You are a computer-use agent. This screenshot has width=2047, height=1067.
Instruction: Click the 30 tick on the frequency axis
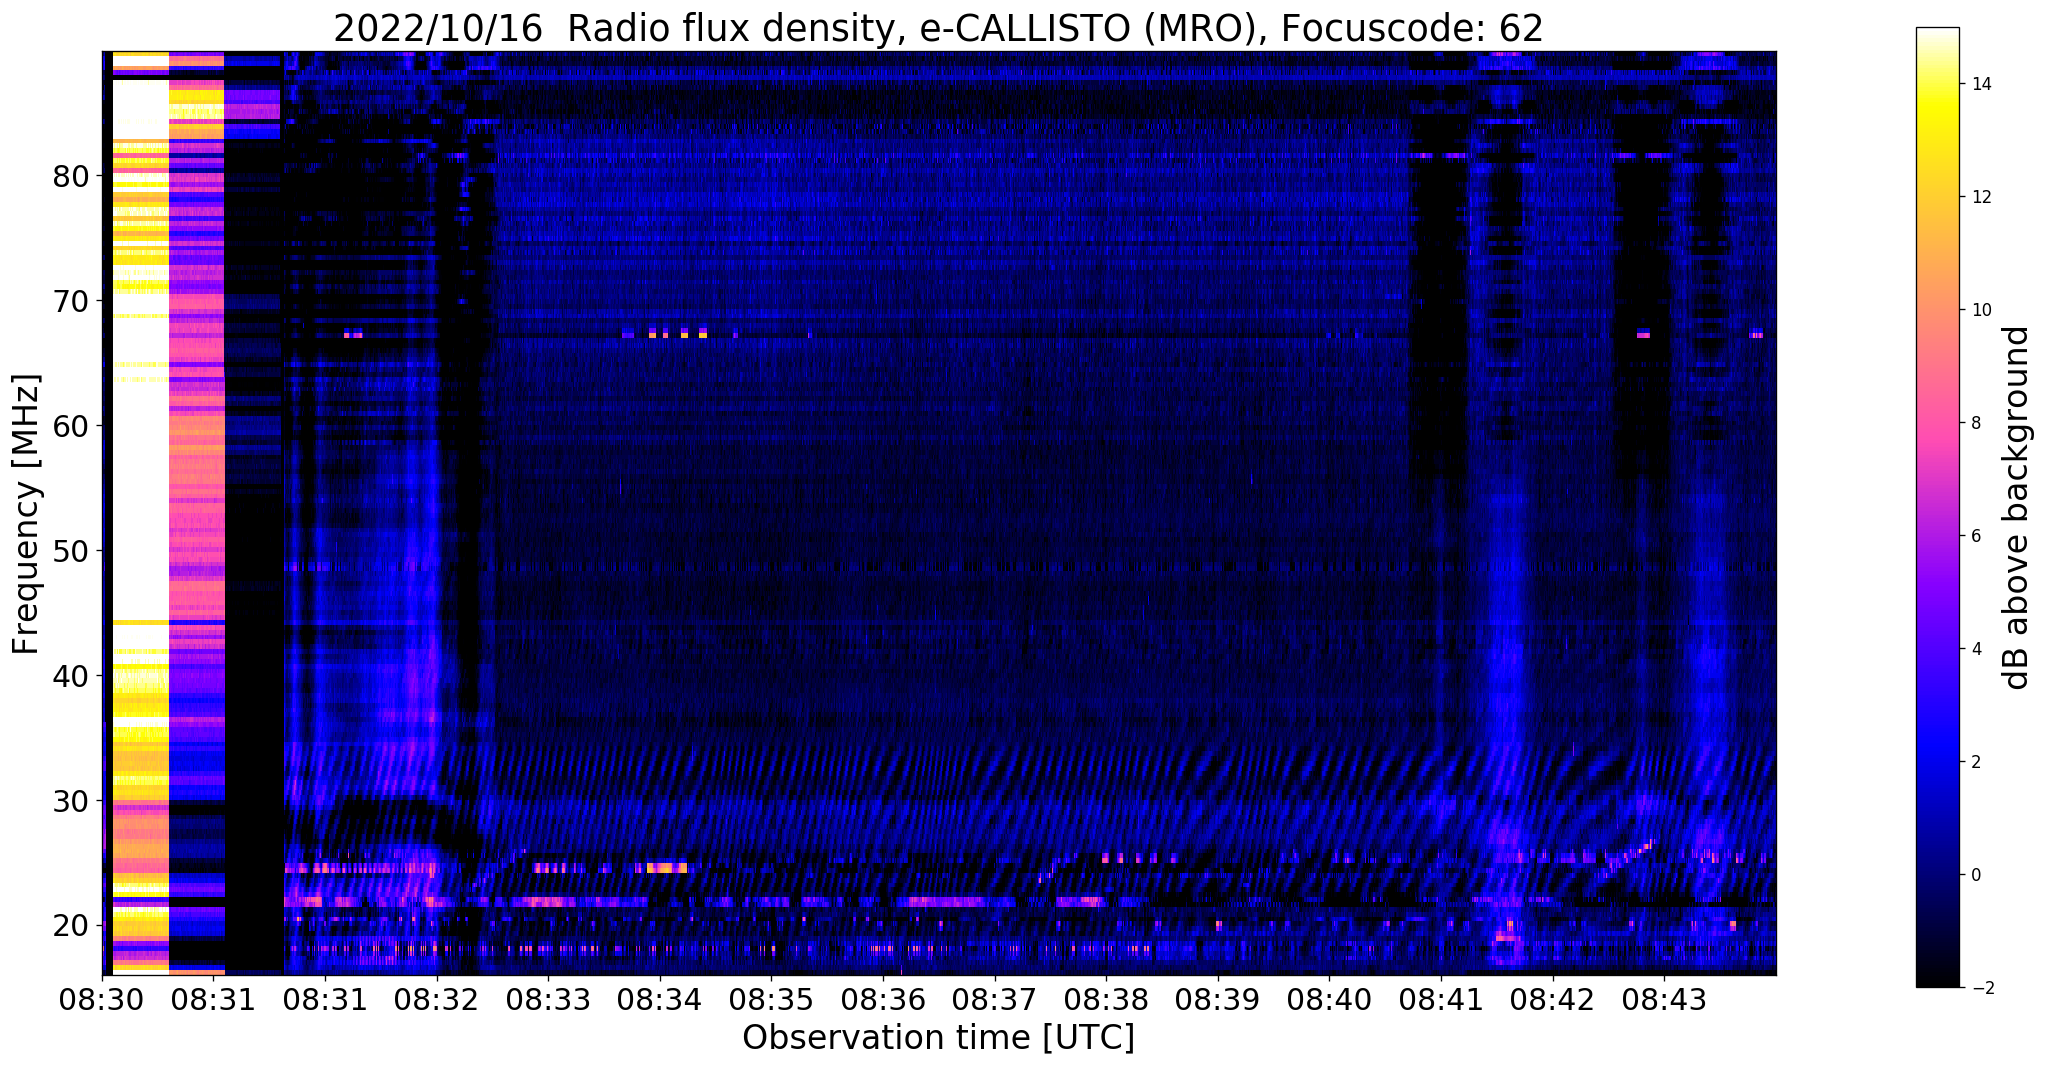[72, 801]
